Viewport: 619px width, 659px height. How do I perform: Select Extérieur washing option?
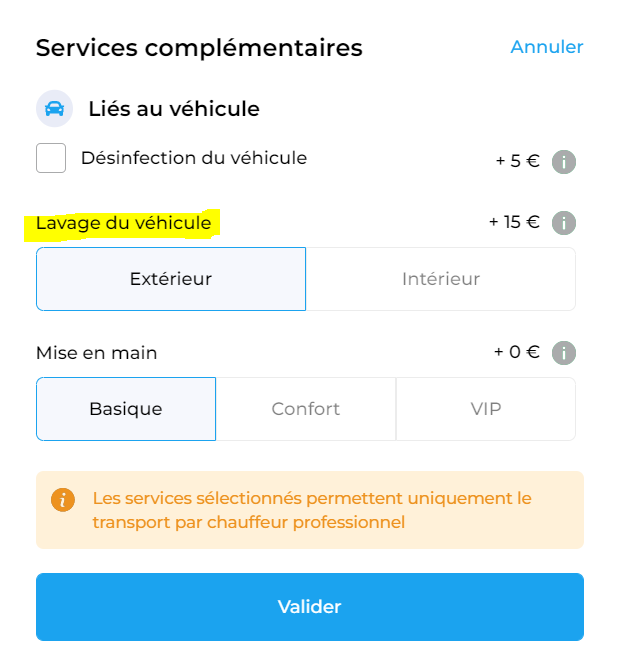(x=171, y=279)
